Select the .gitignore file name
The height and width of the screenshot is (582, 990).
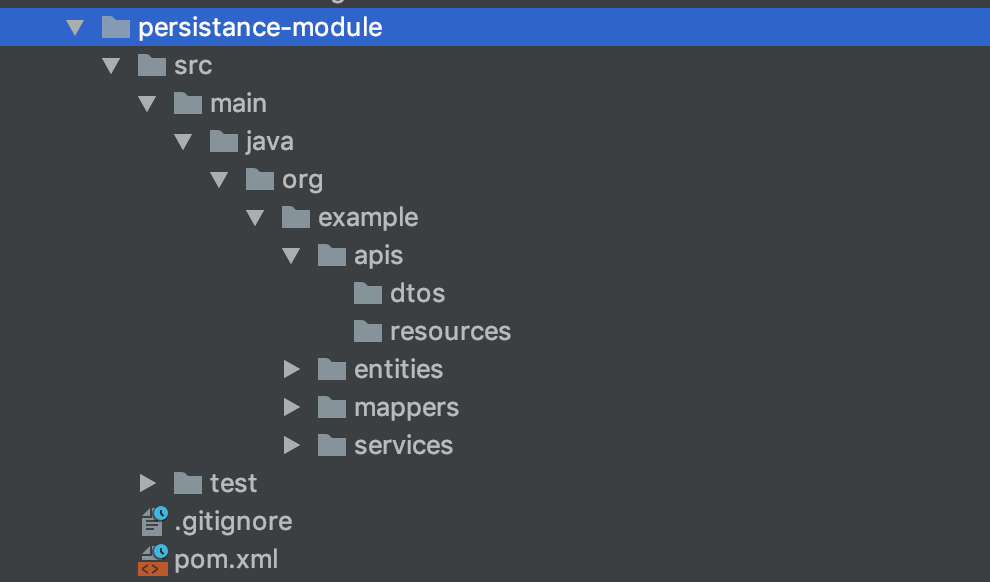(x=233, y=521)
